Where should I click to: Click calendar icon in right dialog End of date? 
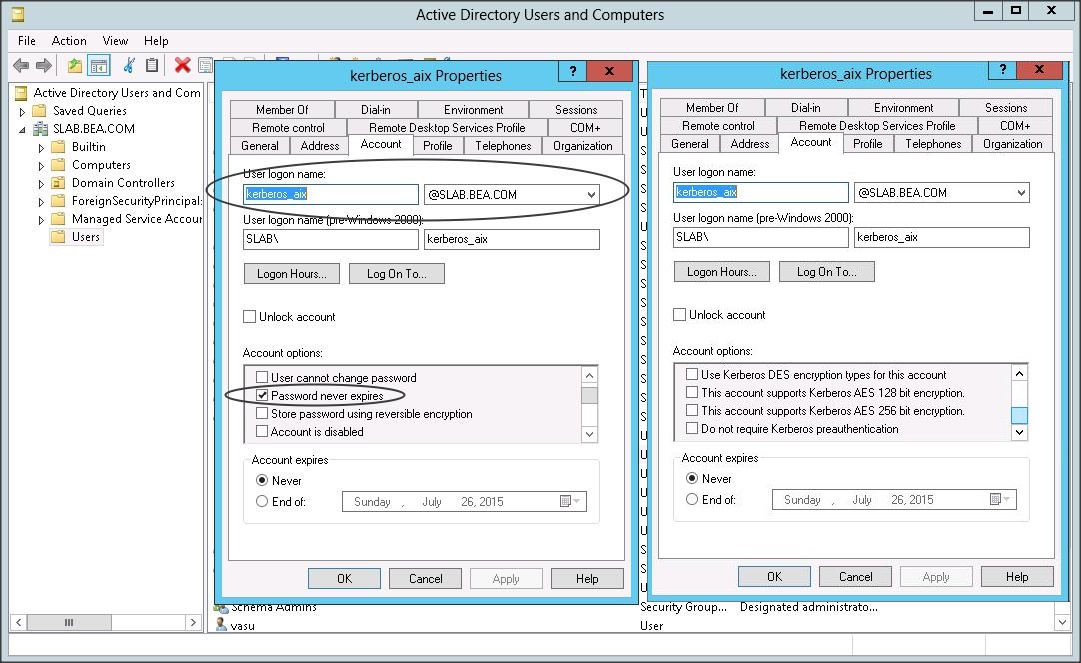point(996,499)
